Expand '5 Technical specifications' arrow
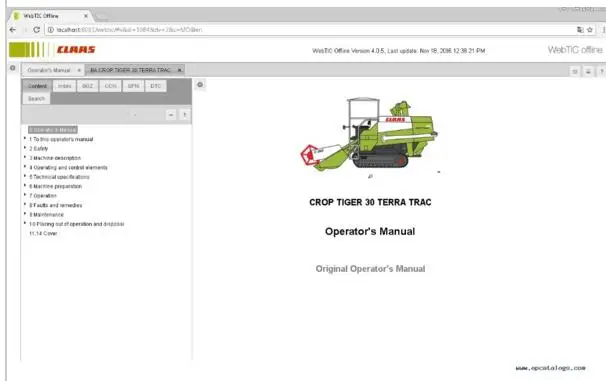 [25, 176]
